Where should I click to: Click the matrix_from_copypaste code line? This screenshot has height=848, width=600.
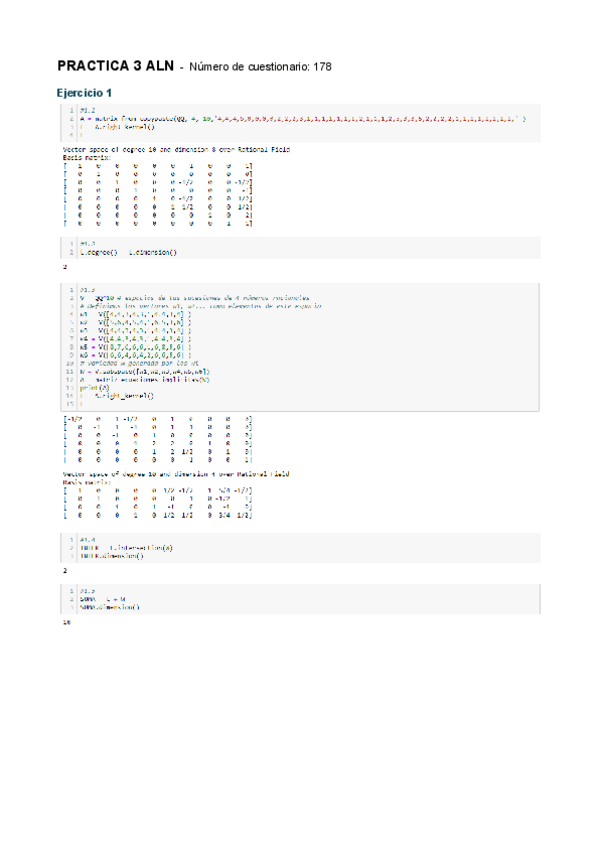pos(302,118)
